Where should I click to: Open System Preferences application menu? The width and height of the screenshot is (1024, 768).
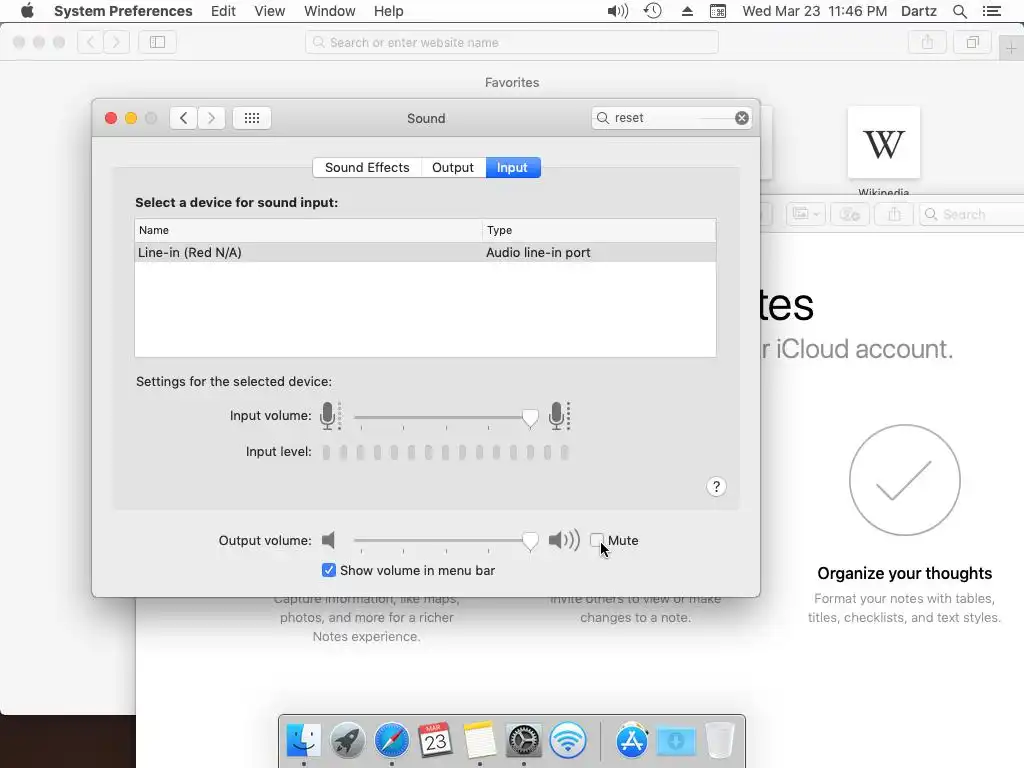[x=123, y=11]
